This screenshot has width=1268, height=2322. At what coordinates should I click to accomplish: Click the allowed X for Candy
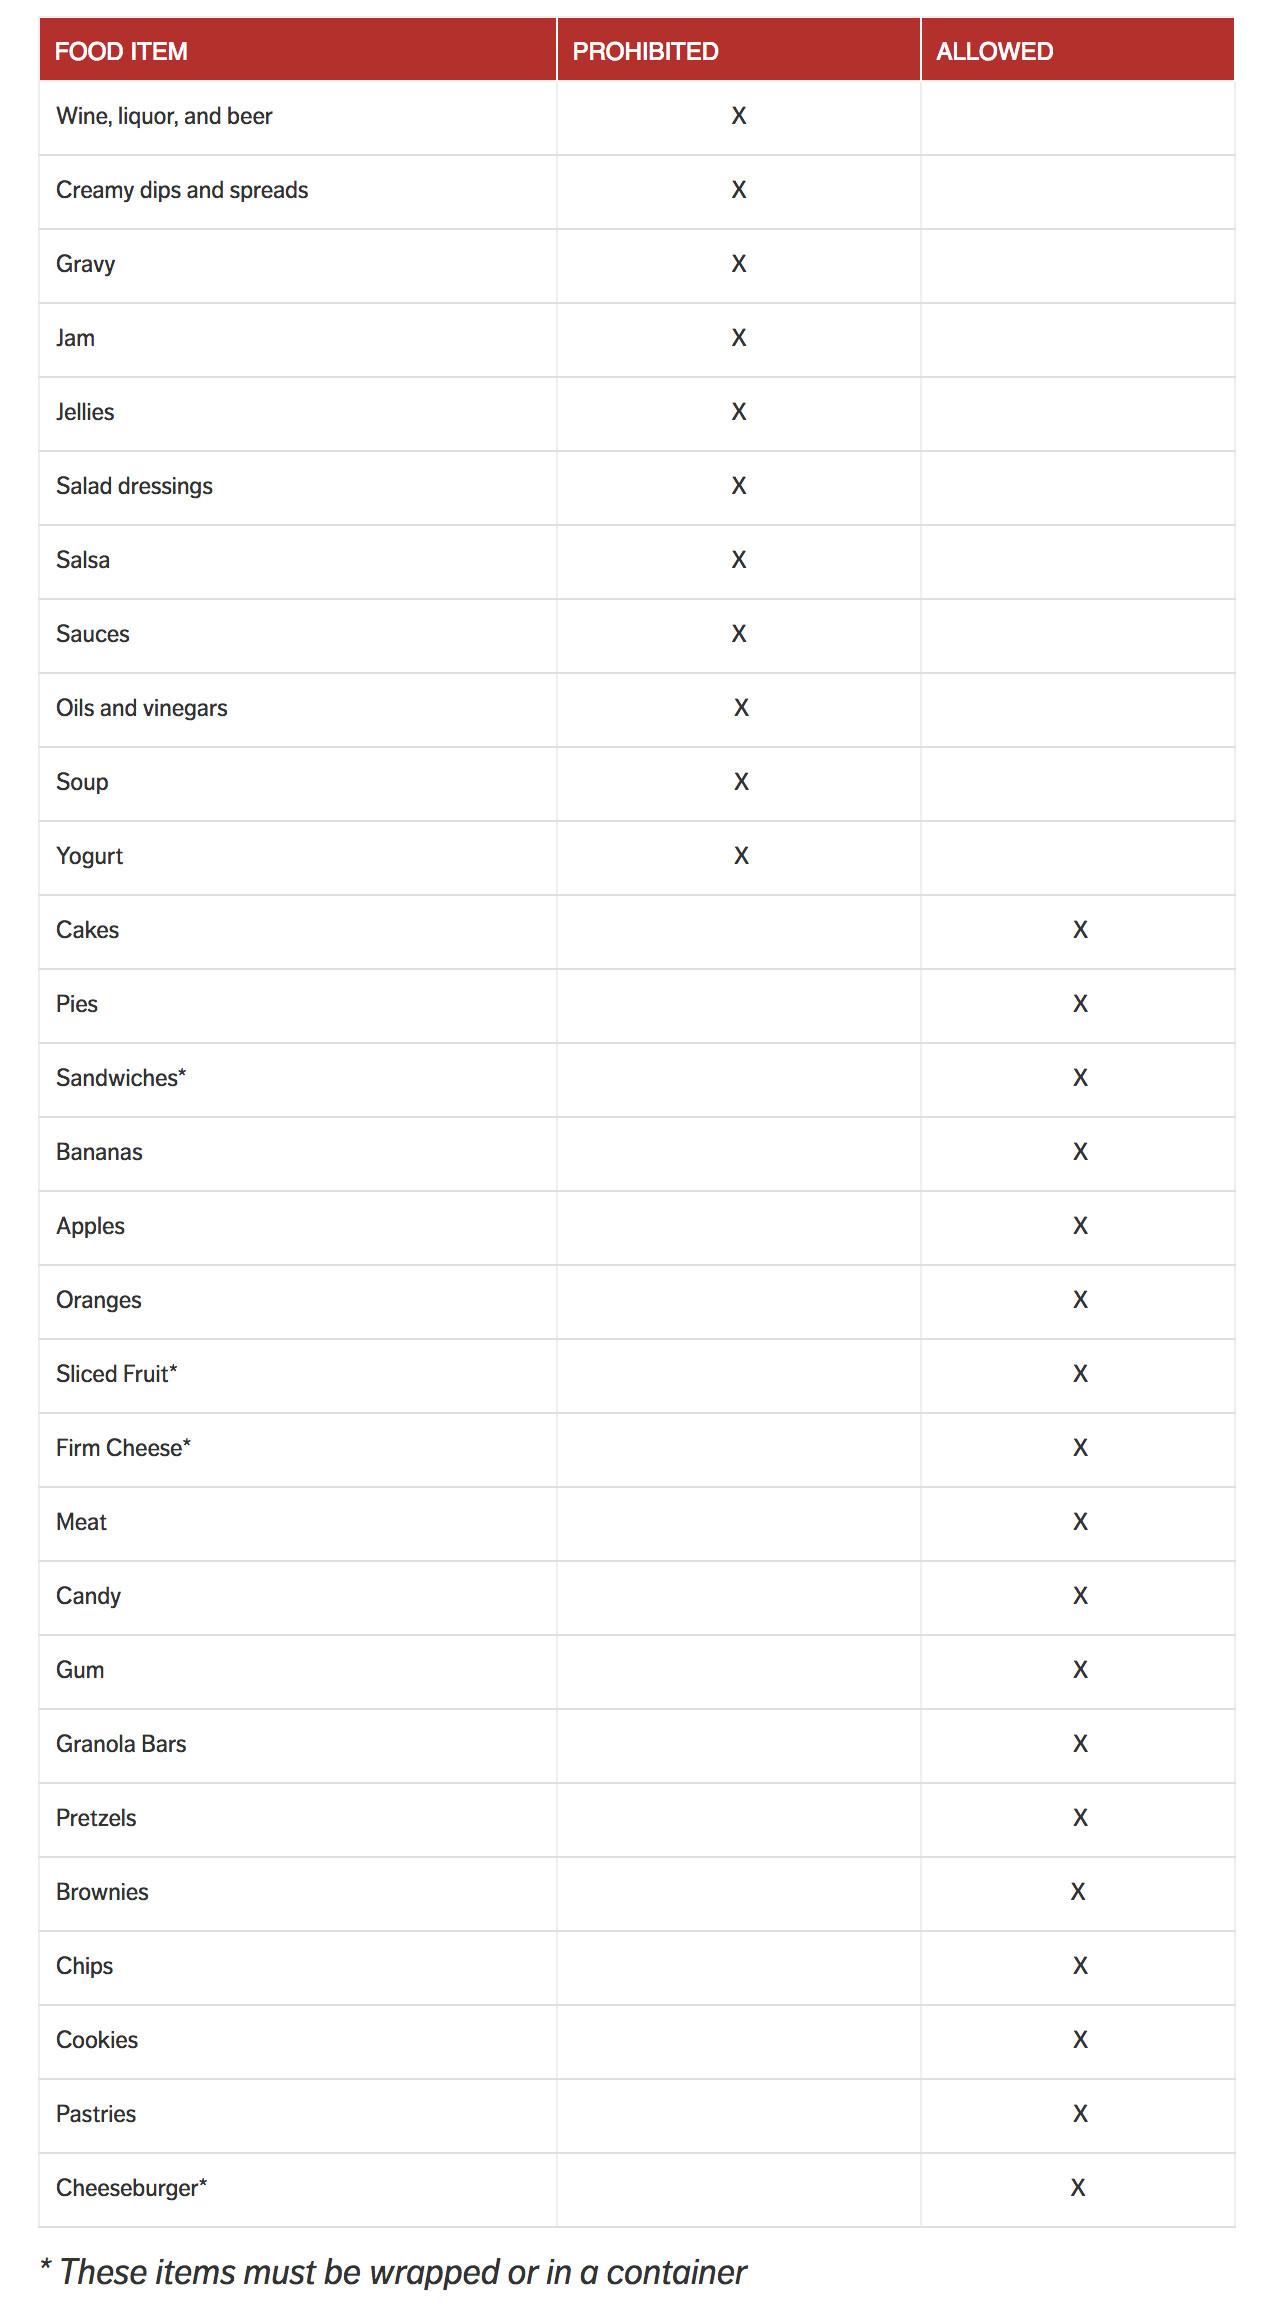tap(1080, 1596)
